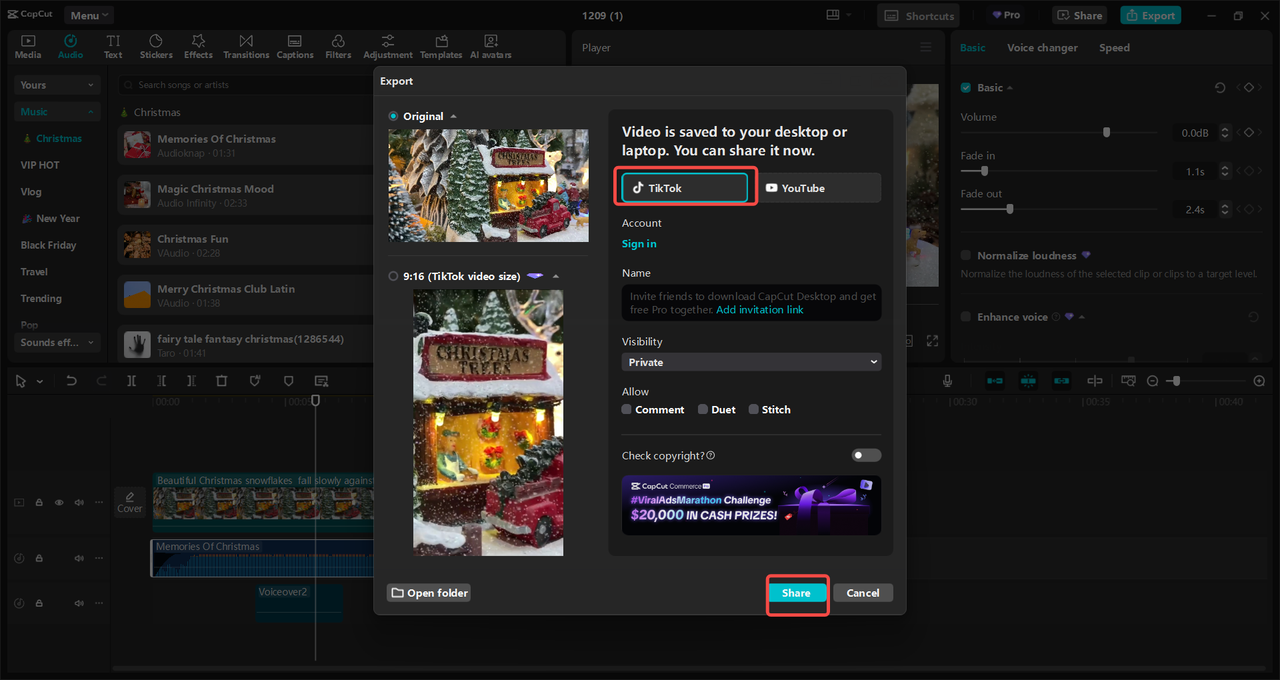The image size is (1280, 680).
Task: Select the VIP HOT music category
Action: click(x=40, y=165)
